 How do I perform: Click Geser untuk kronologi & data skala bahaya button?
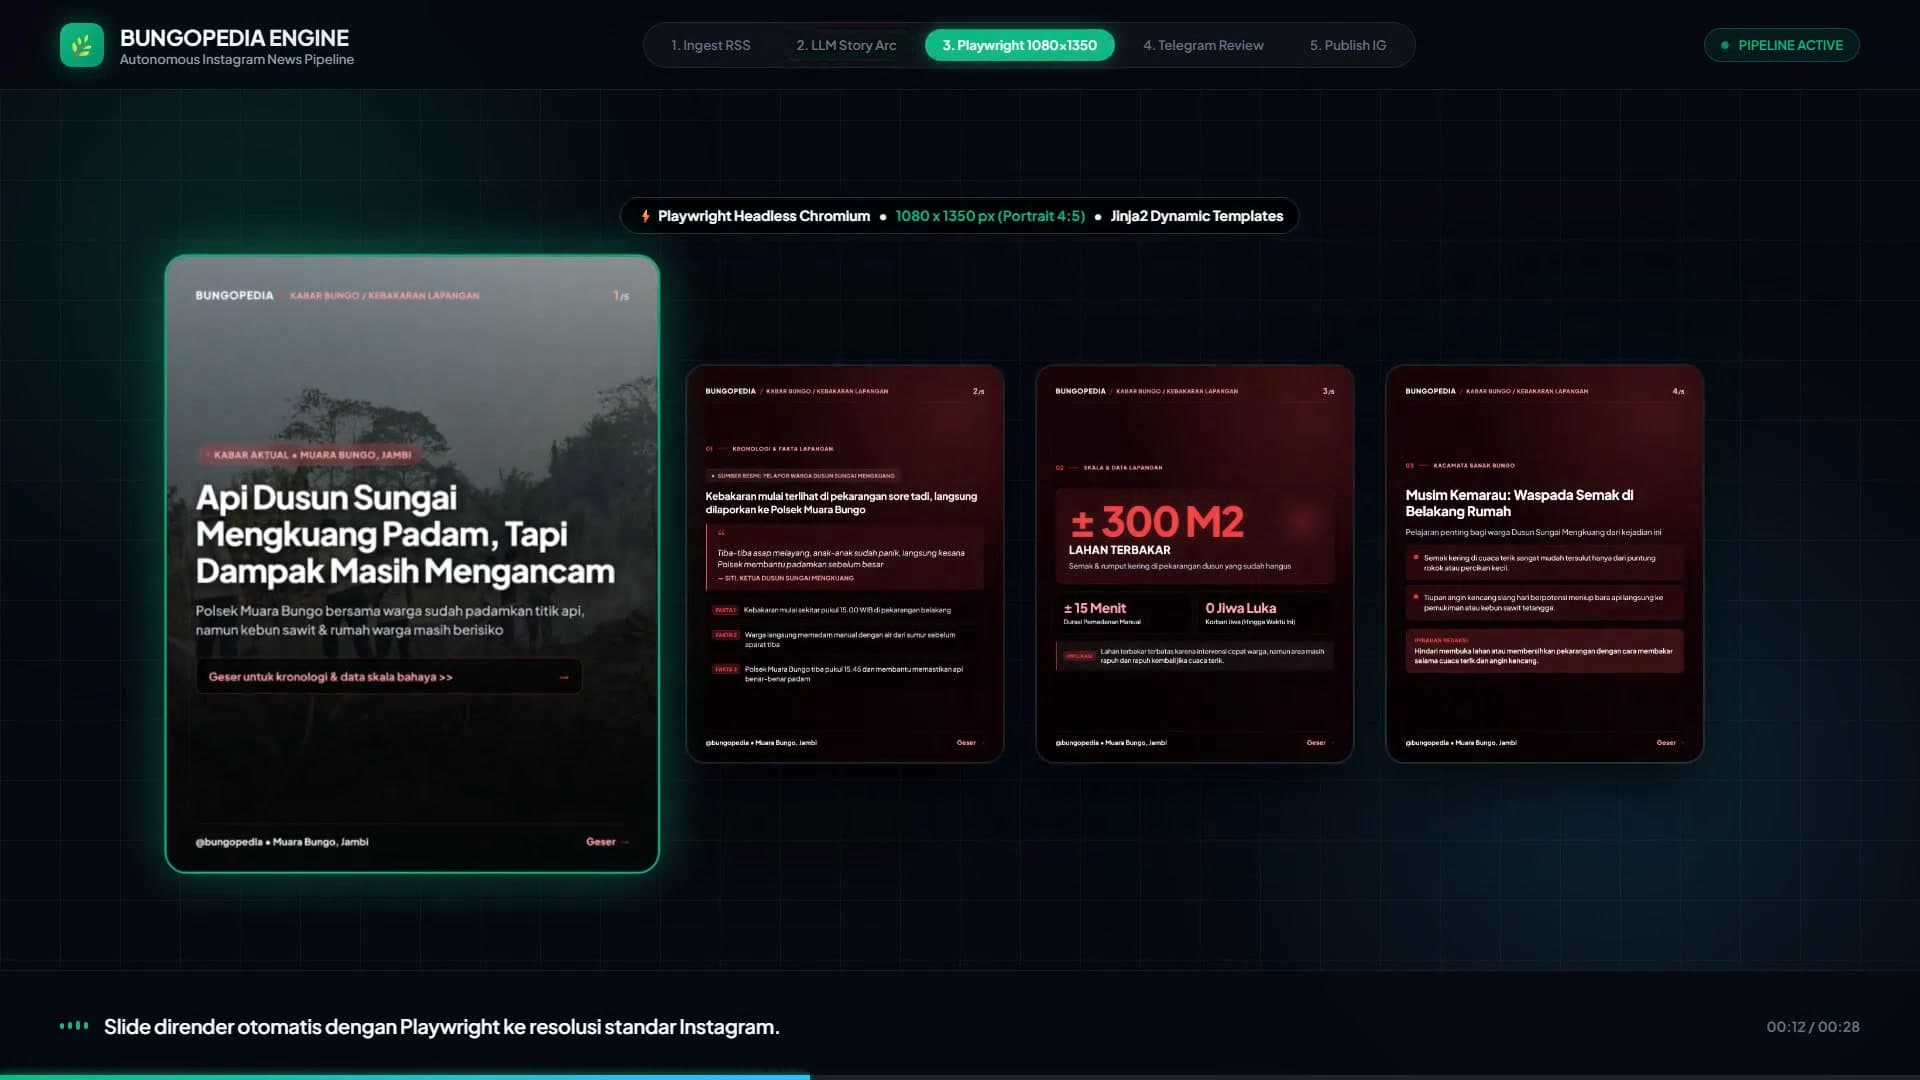coord(389,677)
